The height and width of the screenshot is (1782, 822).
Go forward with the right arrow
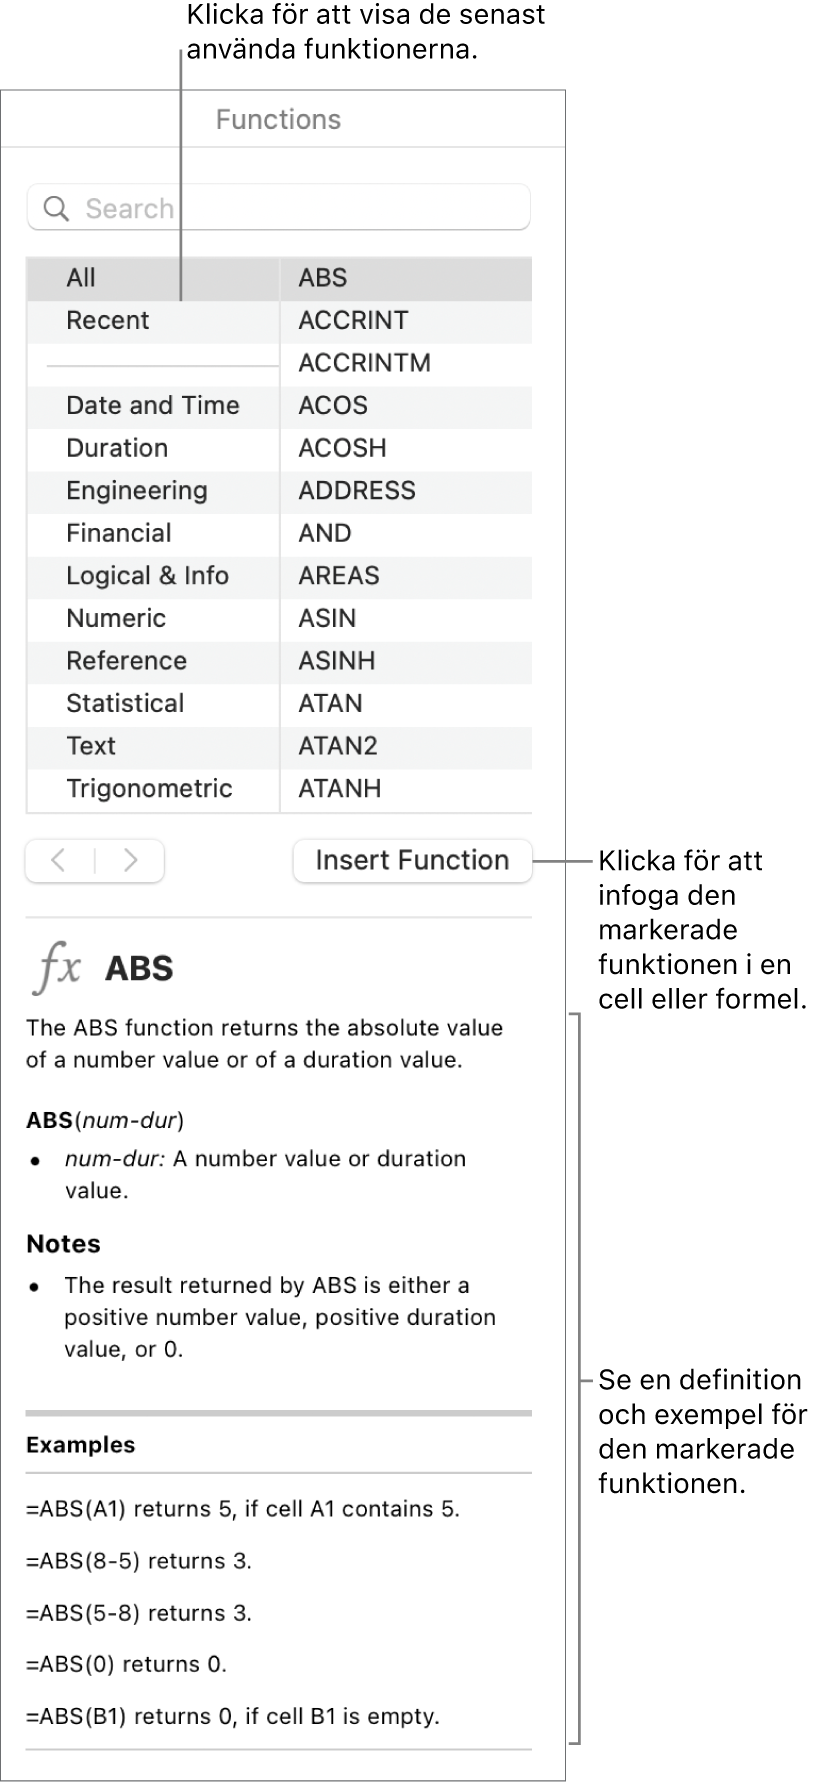(130, 860)
